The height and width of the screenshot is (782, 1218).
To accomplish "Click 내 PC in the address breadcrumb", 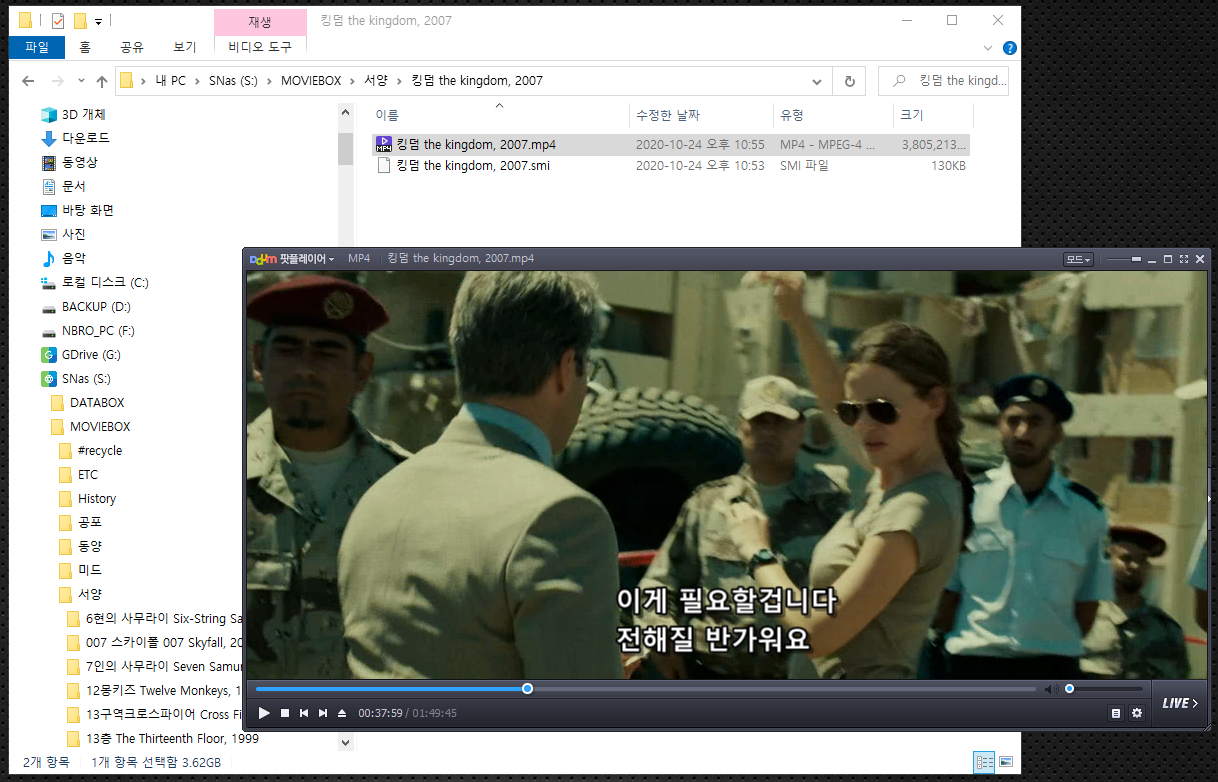I will click(x=170, y=81).
